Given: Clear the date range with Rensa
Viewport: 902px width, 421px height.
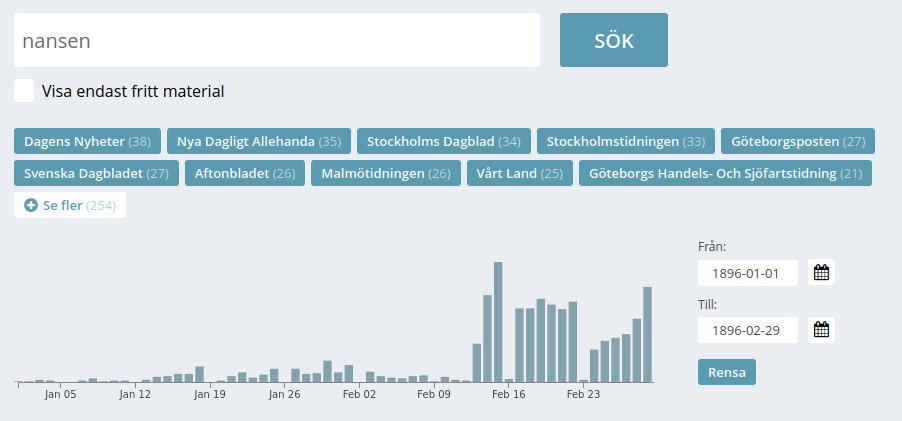Looking at the screenshot, I should [x=727, y=372].
